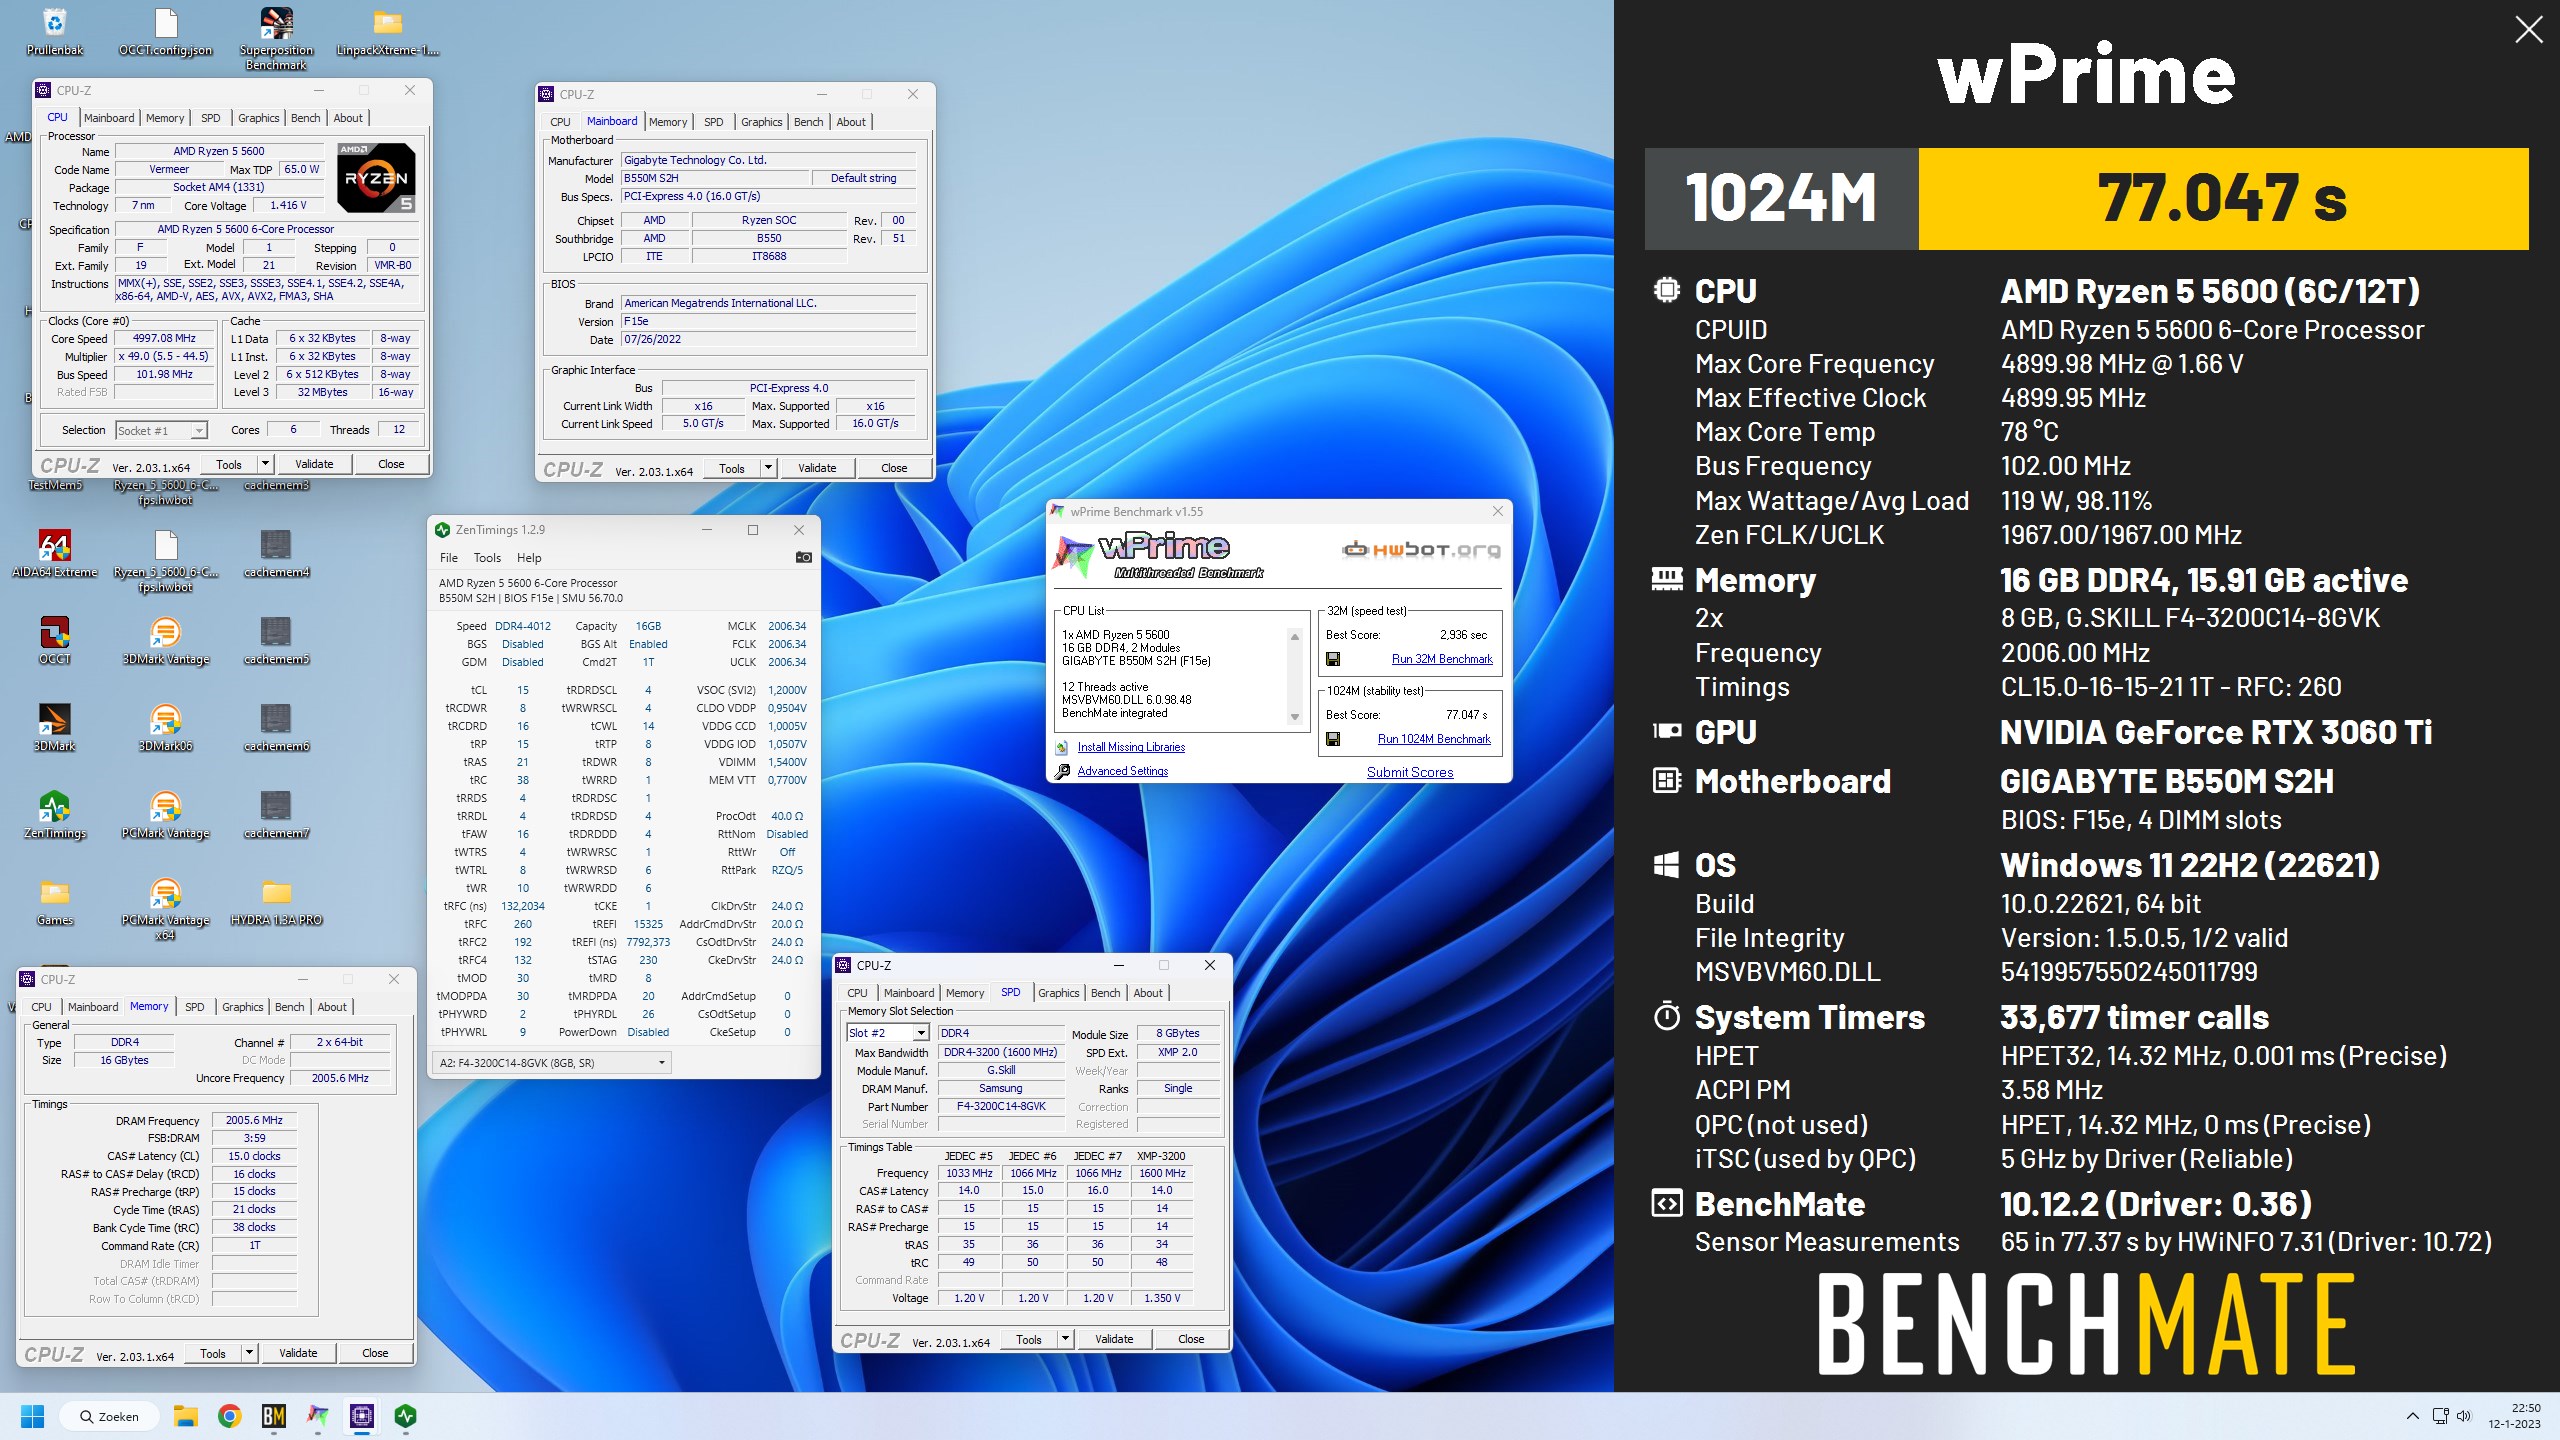This screenshot has width=2560, height=1440.
Task: Show hidden system tray icons chevron
Action: pyautogui.click(x=2412, y=1416)
